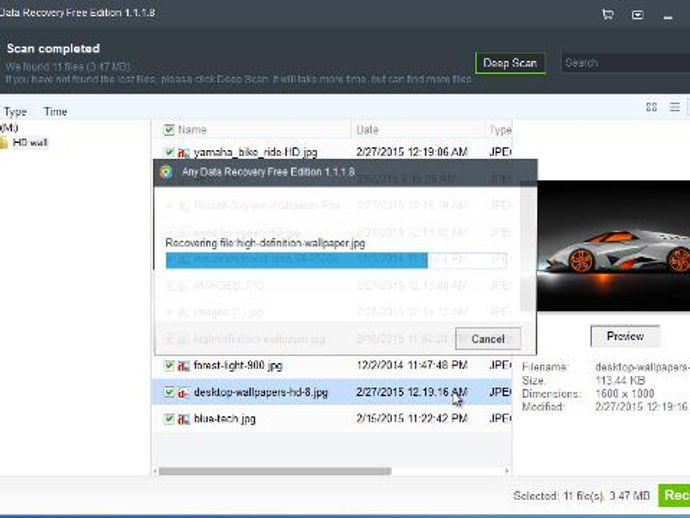Viewport: 690px width, 518px height.
Task: Select the HD wall folder in tree
Action: click(30, 143)
